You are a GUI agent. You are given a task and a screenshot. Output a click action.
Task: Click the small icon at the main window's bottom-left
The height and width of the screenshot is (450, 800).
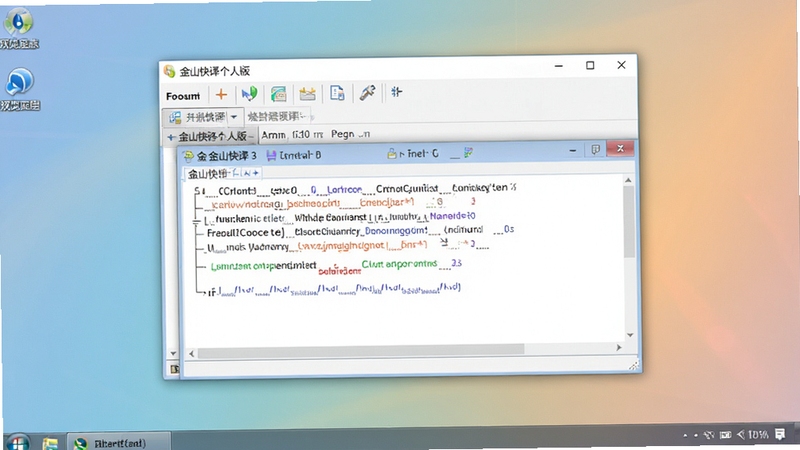[174, 369]
